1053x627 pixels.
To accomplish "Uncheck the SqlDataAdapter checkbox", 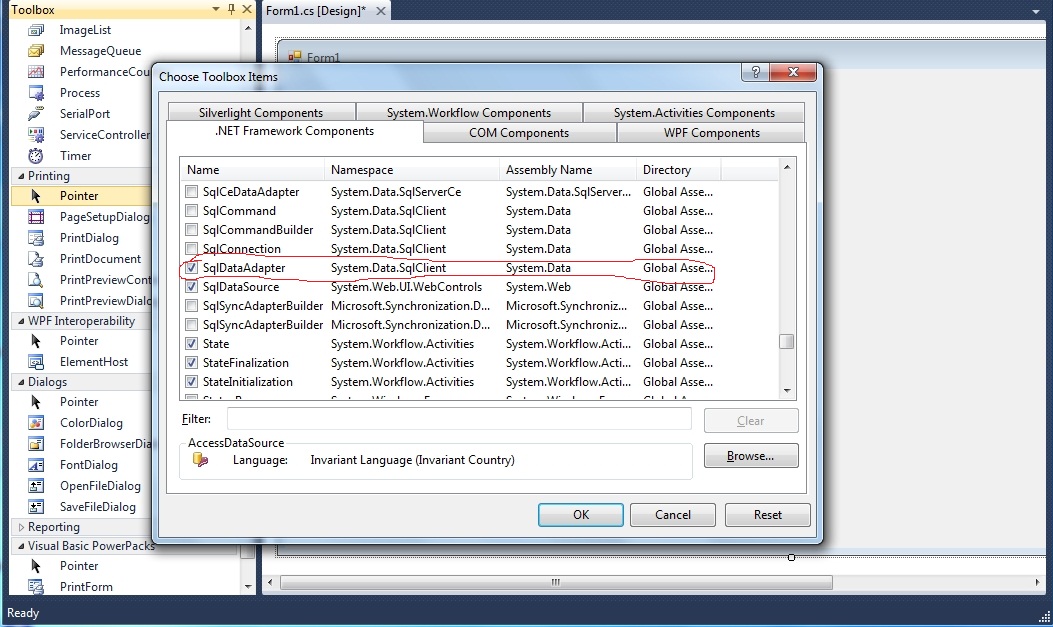I will tap(190, 268).
